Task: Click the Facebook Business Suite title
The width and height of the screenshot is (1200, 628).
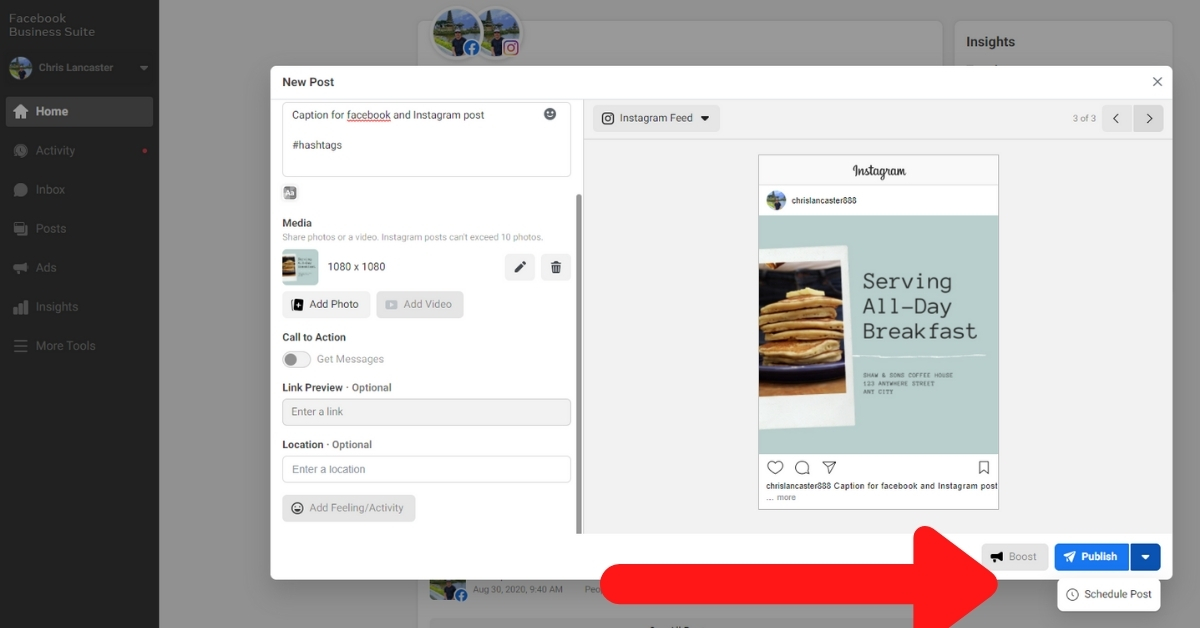Action: tap(52, 25)
